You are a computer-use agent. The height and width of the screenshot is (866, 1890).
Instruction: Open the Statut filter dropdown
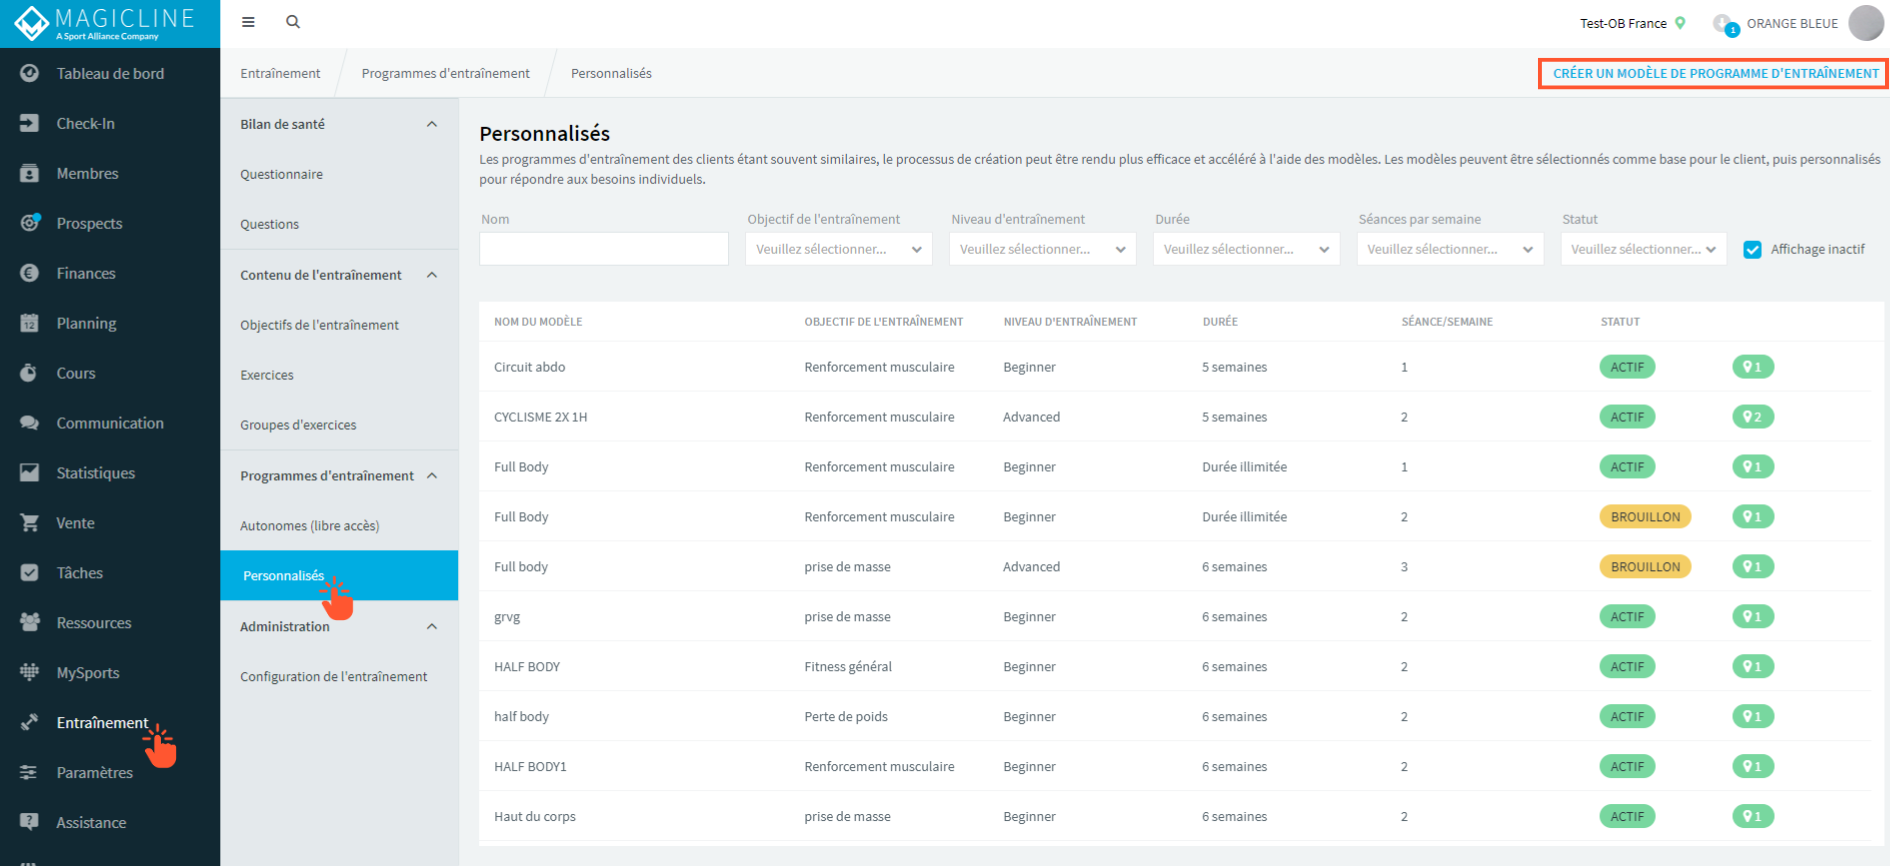(x=1644, y=249)
